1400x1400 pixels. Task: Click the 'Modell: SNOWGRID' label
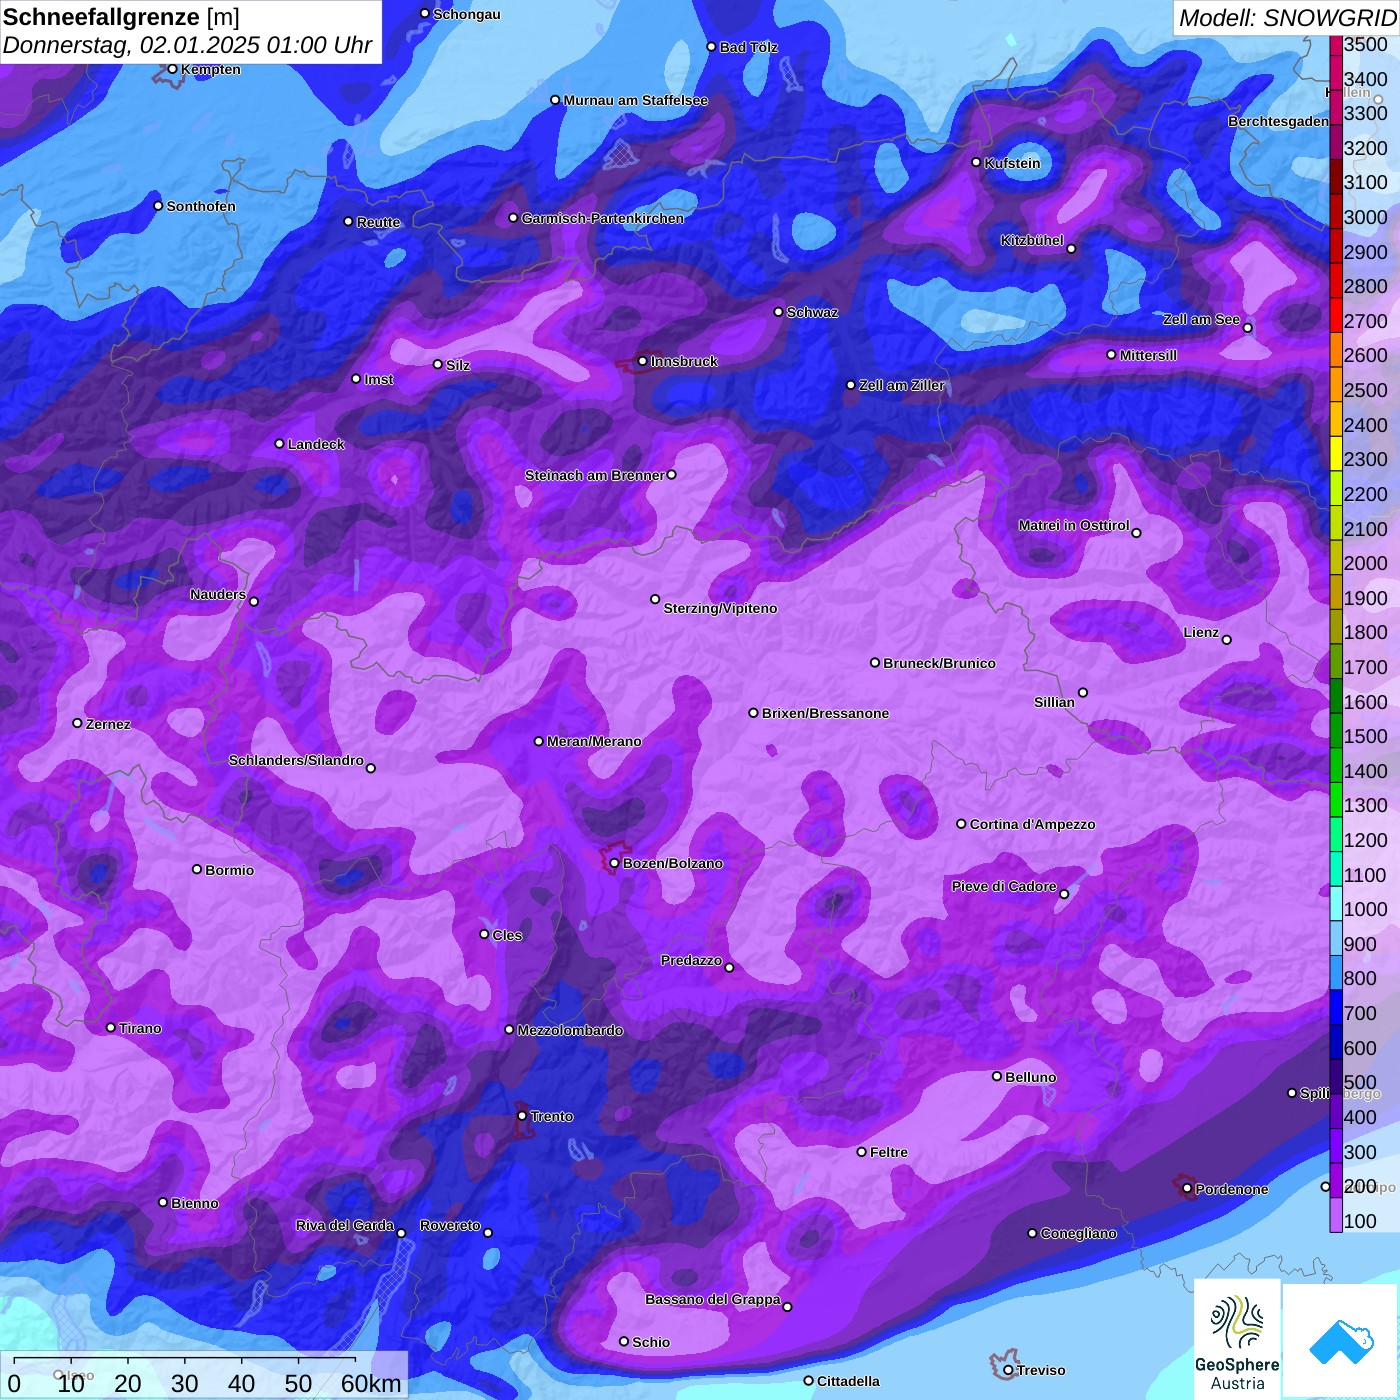click(x=1287, y=18)
